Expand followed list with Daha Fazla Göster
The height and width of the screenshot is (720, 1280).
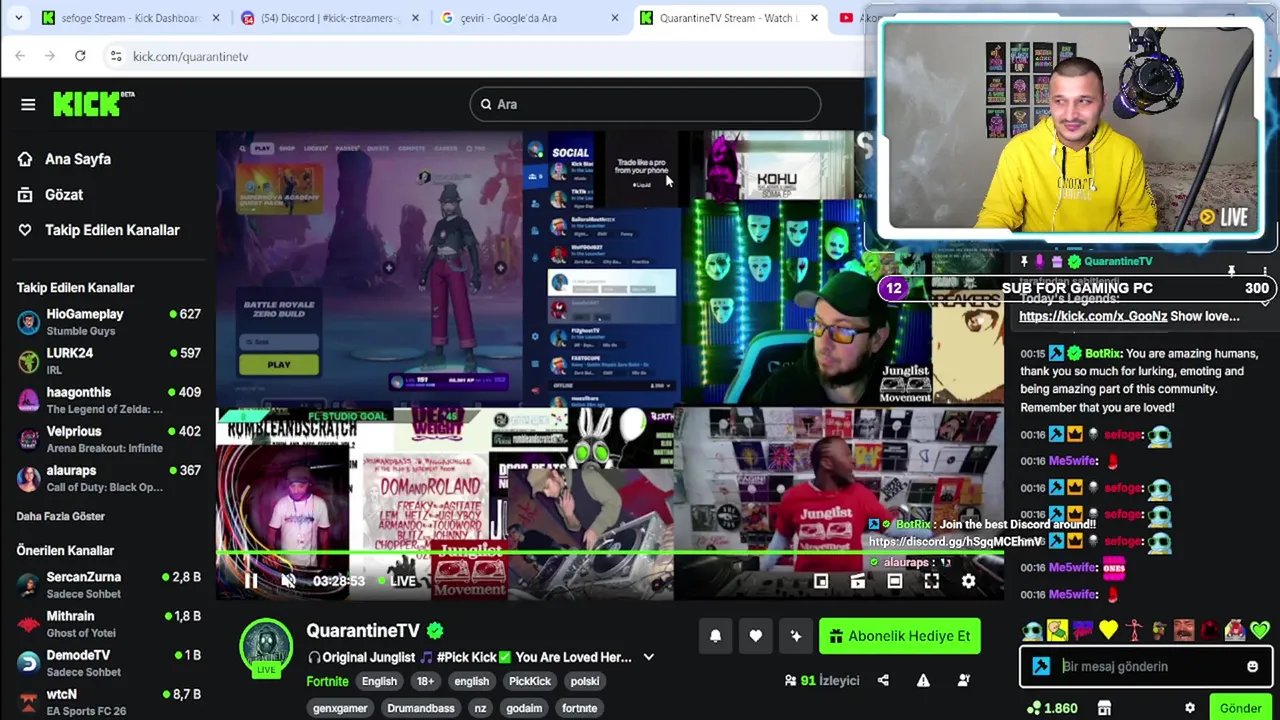pyautogui.click(x=60, y=516)
